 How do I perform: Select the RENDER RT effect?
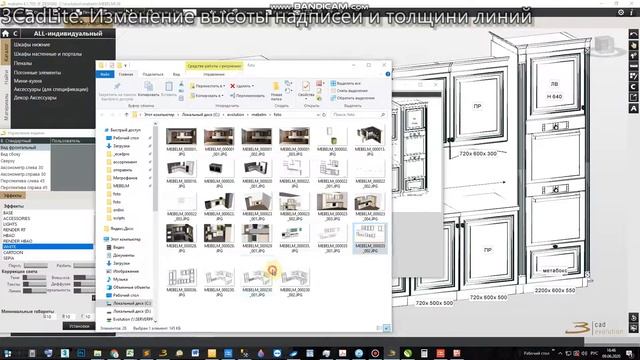click(14, 230)
